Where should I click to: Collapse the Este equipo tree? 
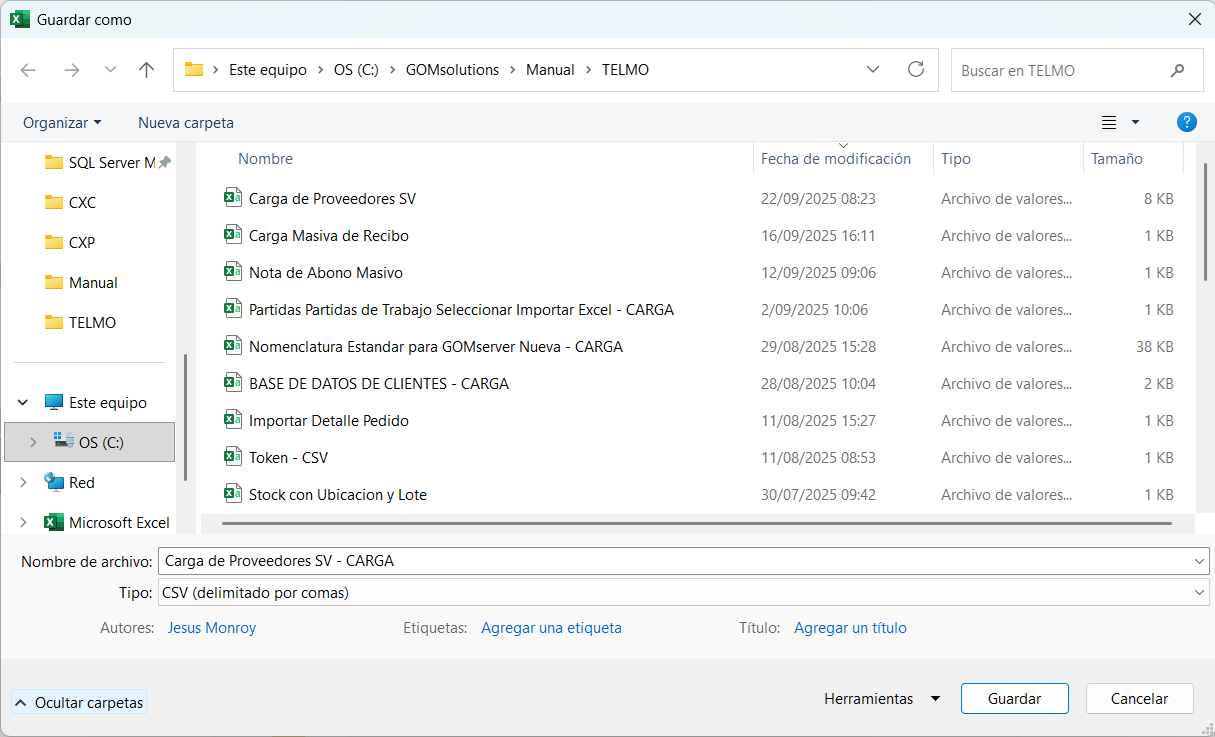22,402
